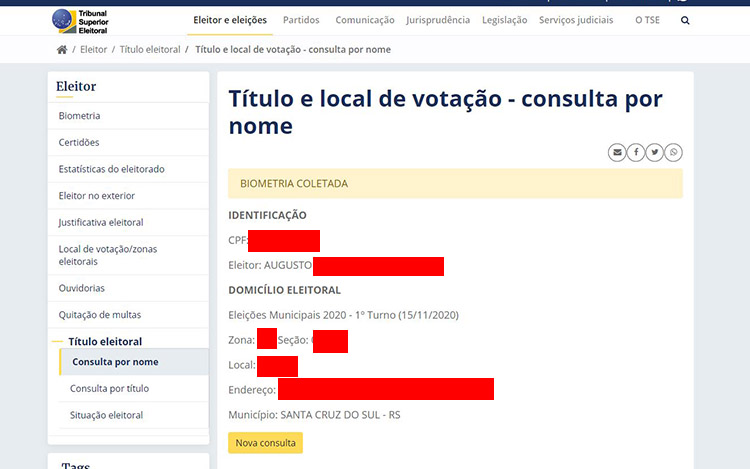The height and width of the screenshot is (469, 750).
Task: Click the Eleitor breadcrumb link
Action: point(93,50)
